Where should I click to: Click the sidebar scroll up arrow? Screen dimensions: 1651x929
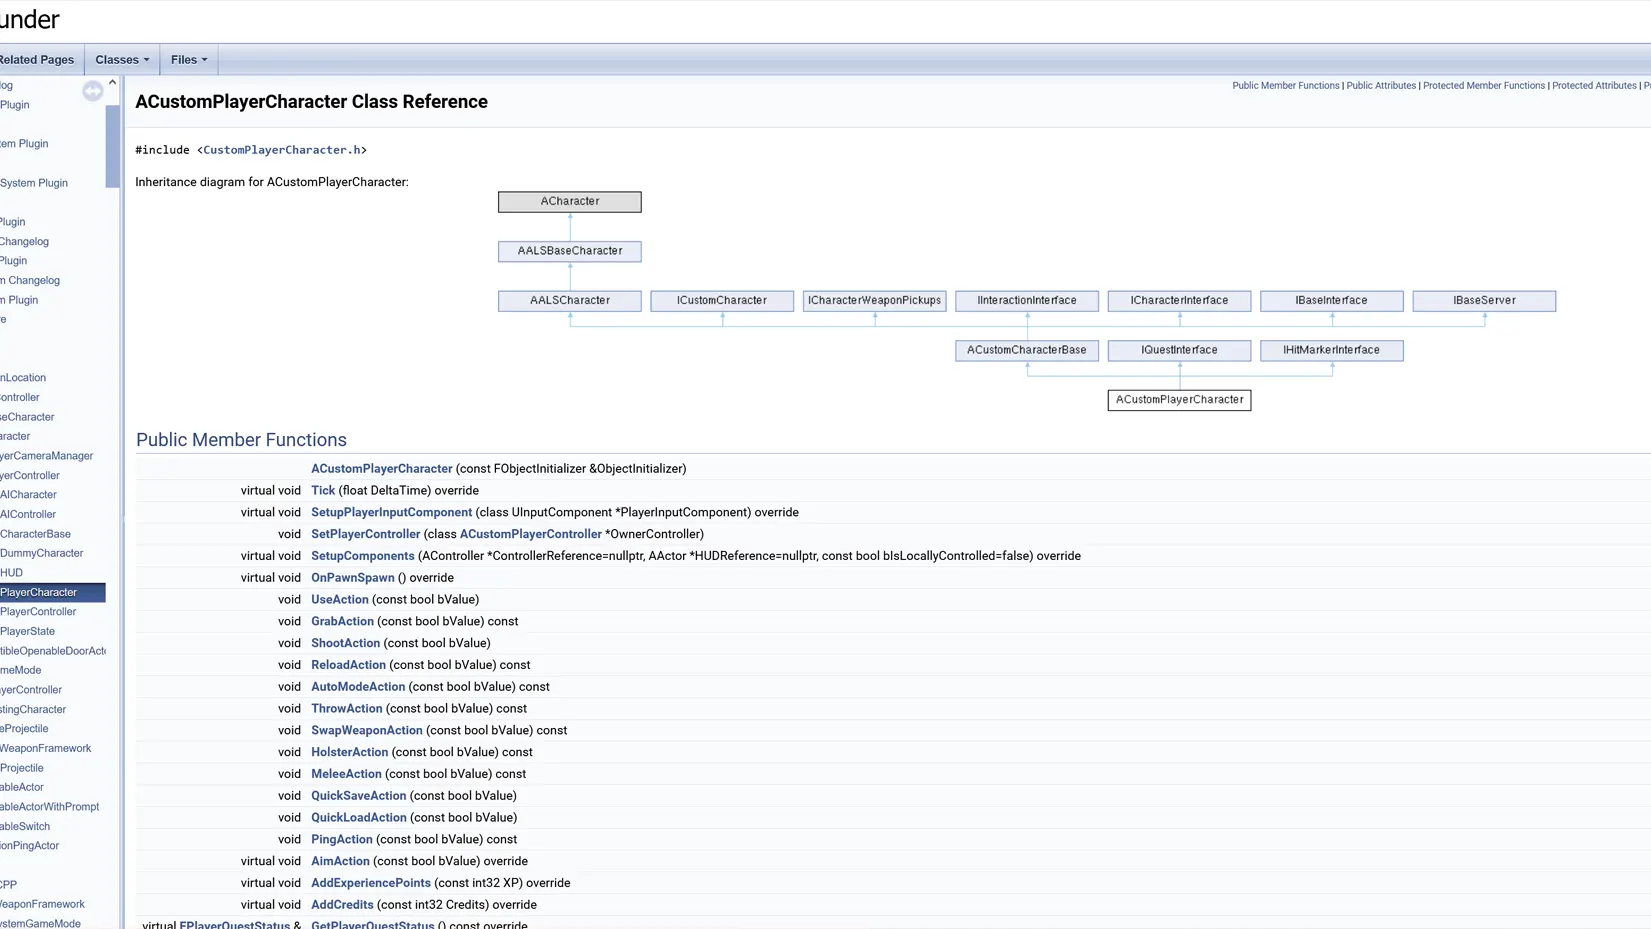[x=112, y=83]
